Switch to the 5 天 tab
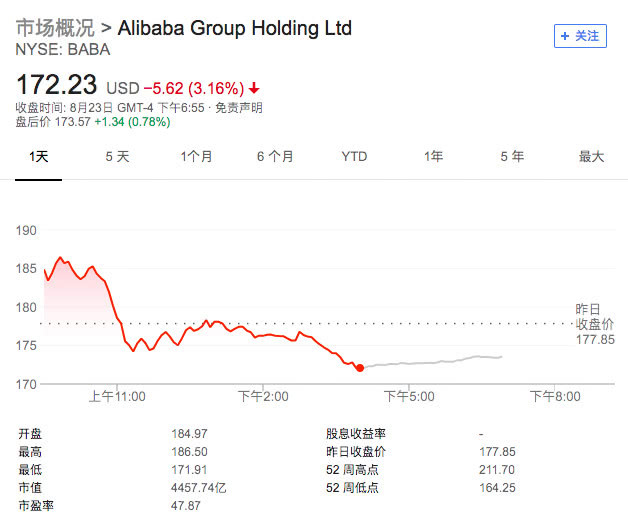The image size is (628, 518). (117, 157)
